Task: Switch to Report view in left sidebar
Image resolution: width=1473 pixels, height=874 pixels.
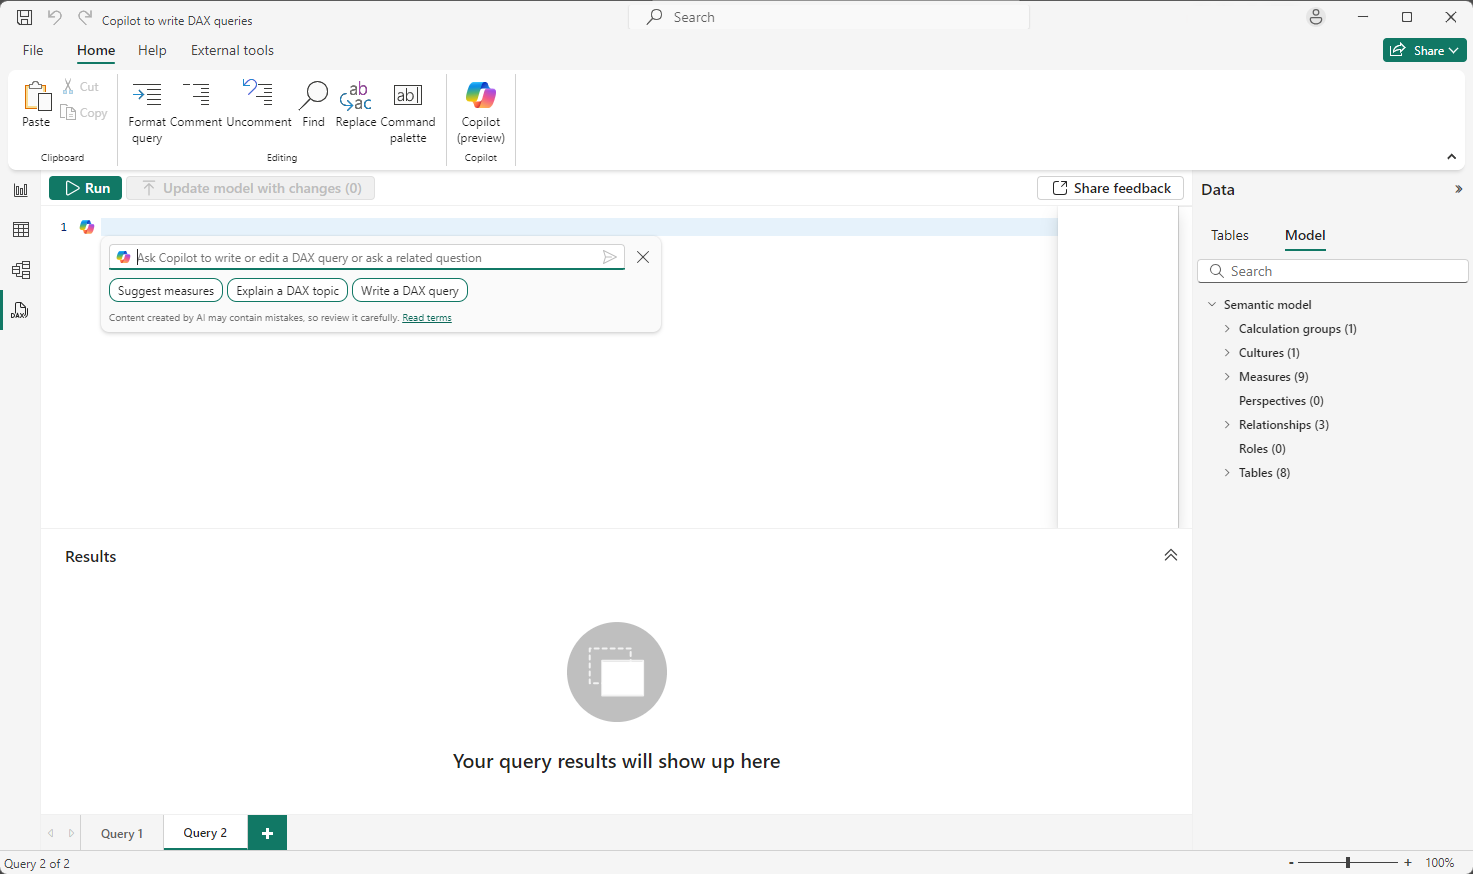Action: pyautogui.click(x=21, y=190)
